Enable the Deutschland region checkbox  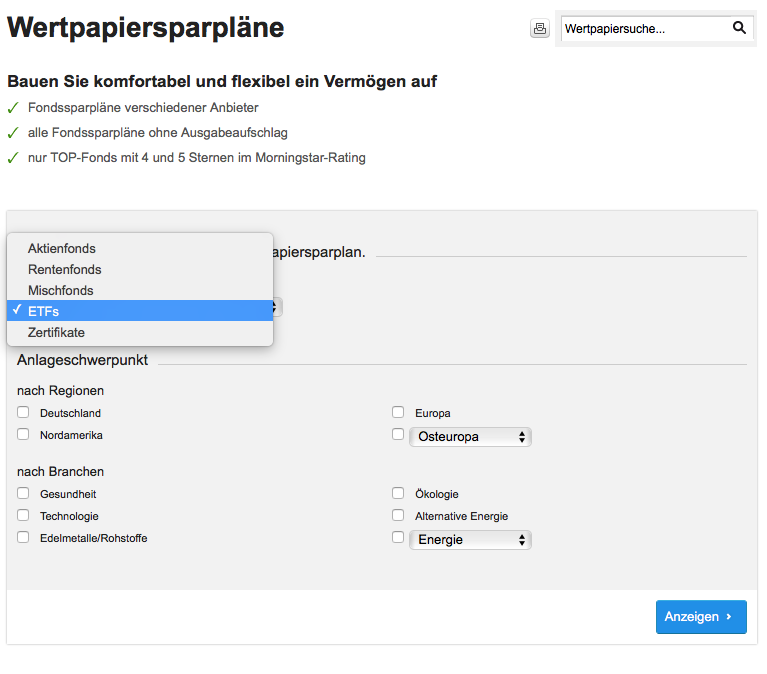23,412
